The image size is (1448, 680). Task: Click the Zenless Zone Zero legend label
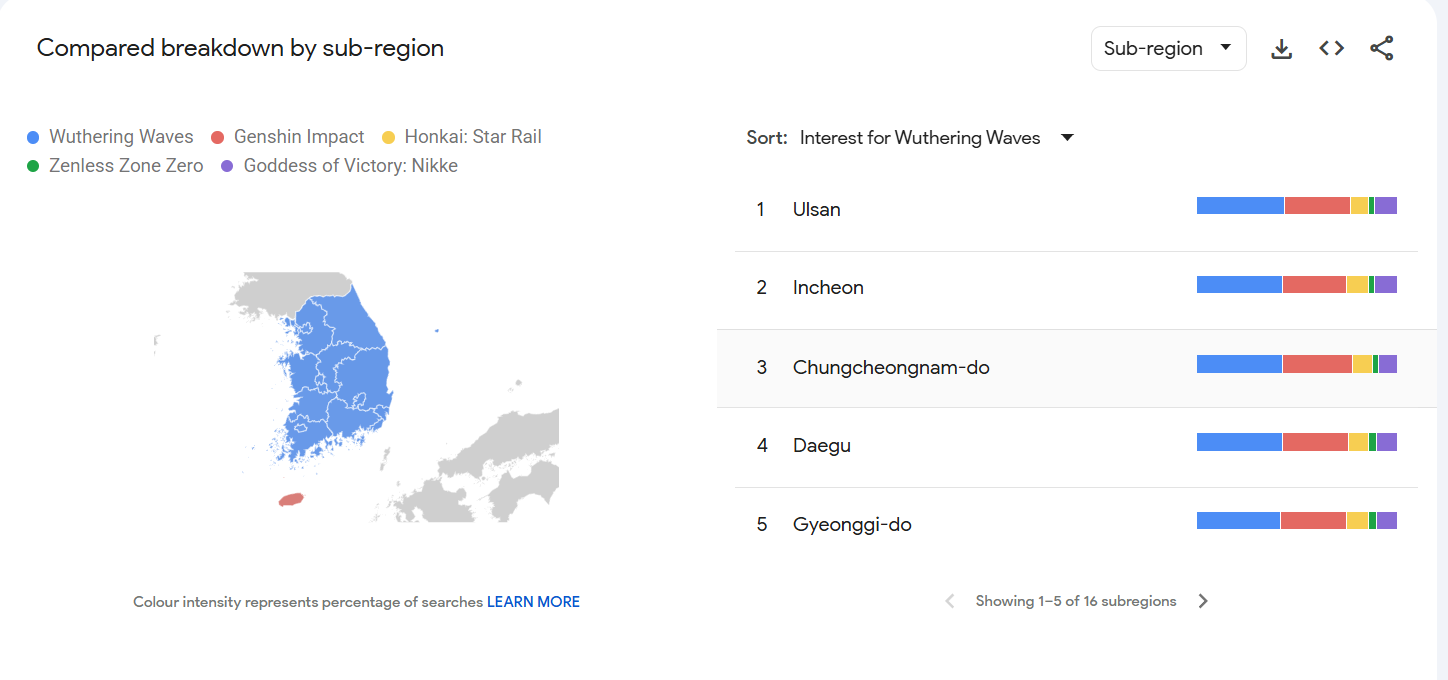point(126,166)
